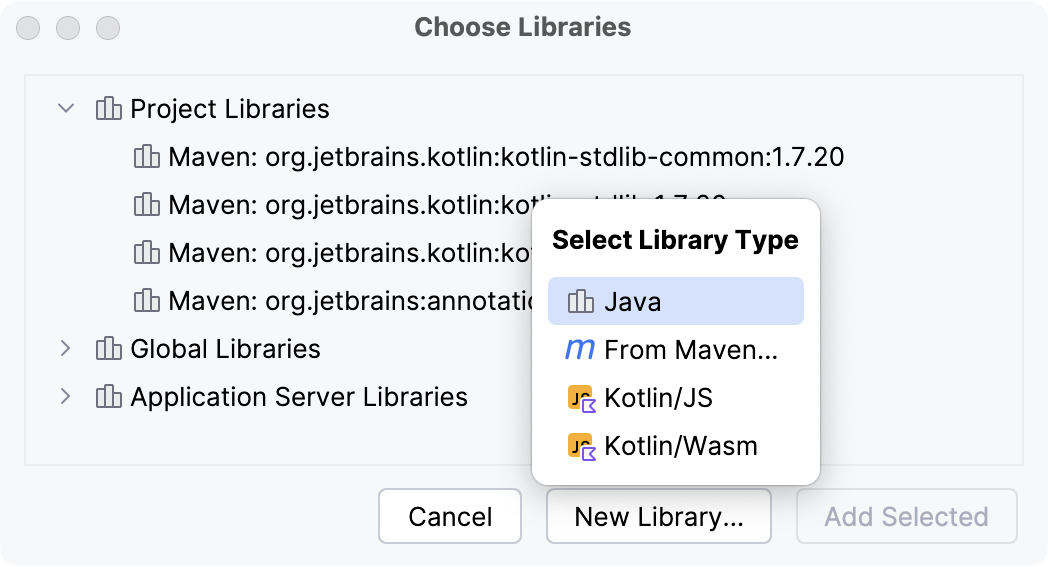Expand the Global Libraries node
1048x567 pixels.
pos(66,349)
